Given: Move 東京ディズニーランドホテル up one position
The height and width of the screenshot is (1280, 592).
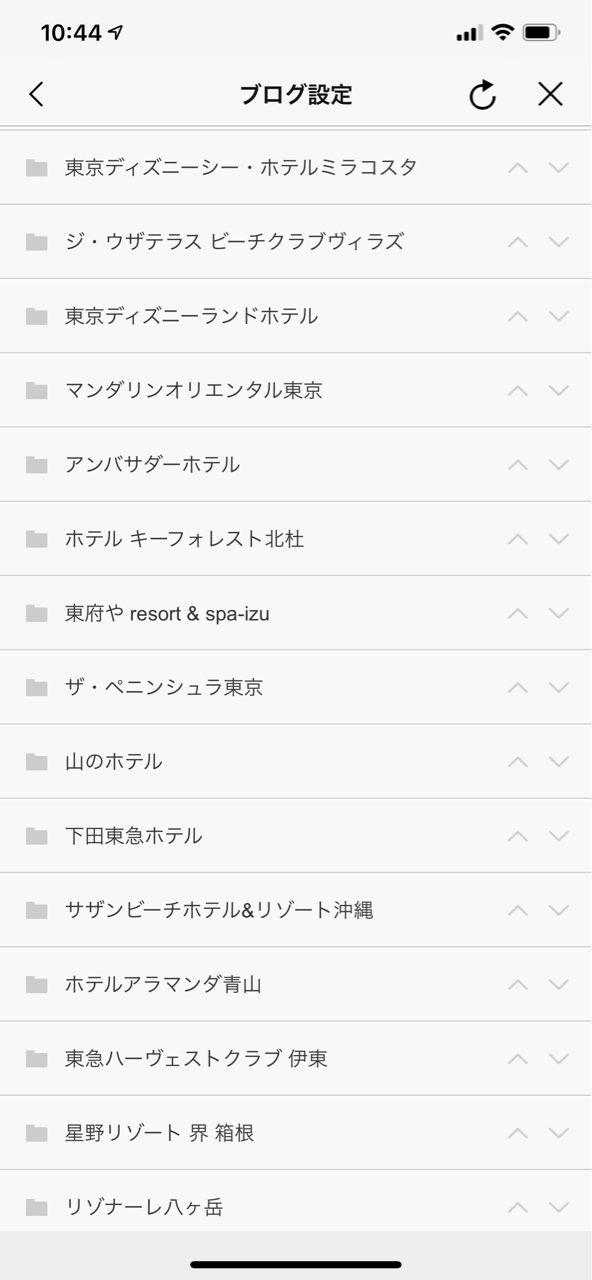Looking at the screenshot, I should 517,316.
